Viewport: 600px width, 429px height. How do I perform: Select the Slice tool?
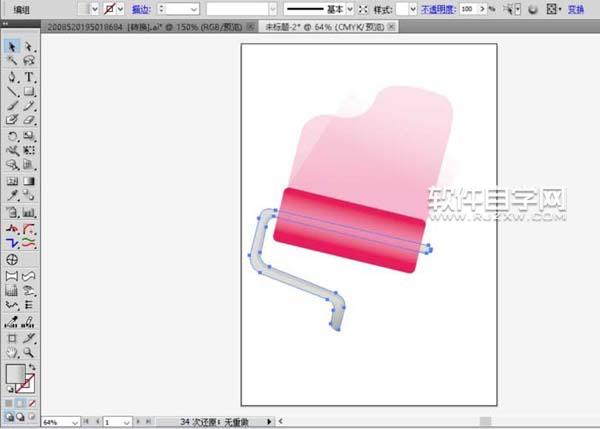(28, 338)
